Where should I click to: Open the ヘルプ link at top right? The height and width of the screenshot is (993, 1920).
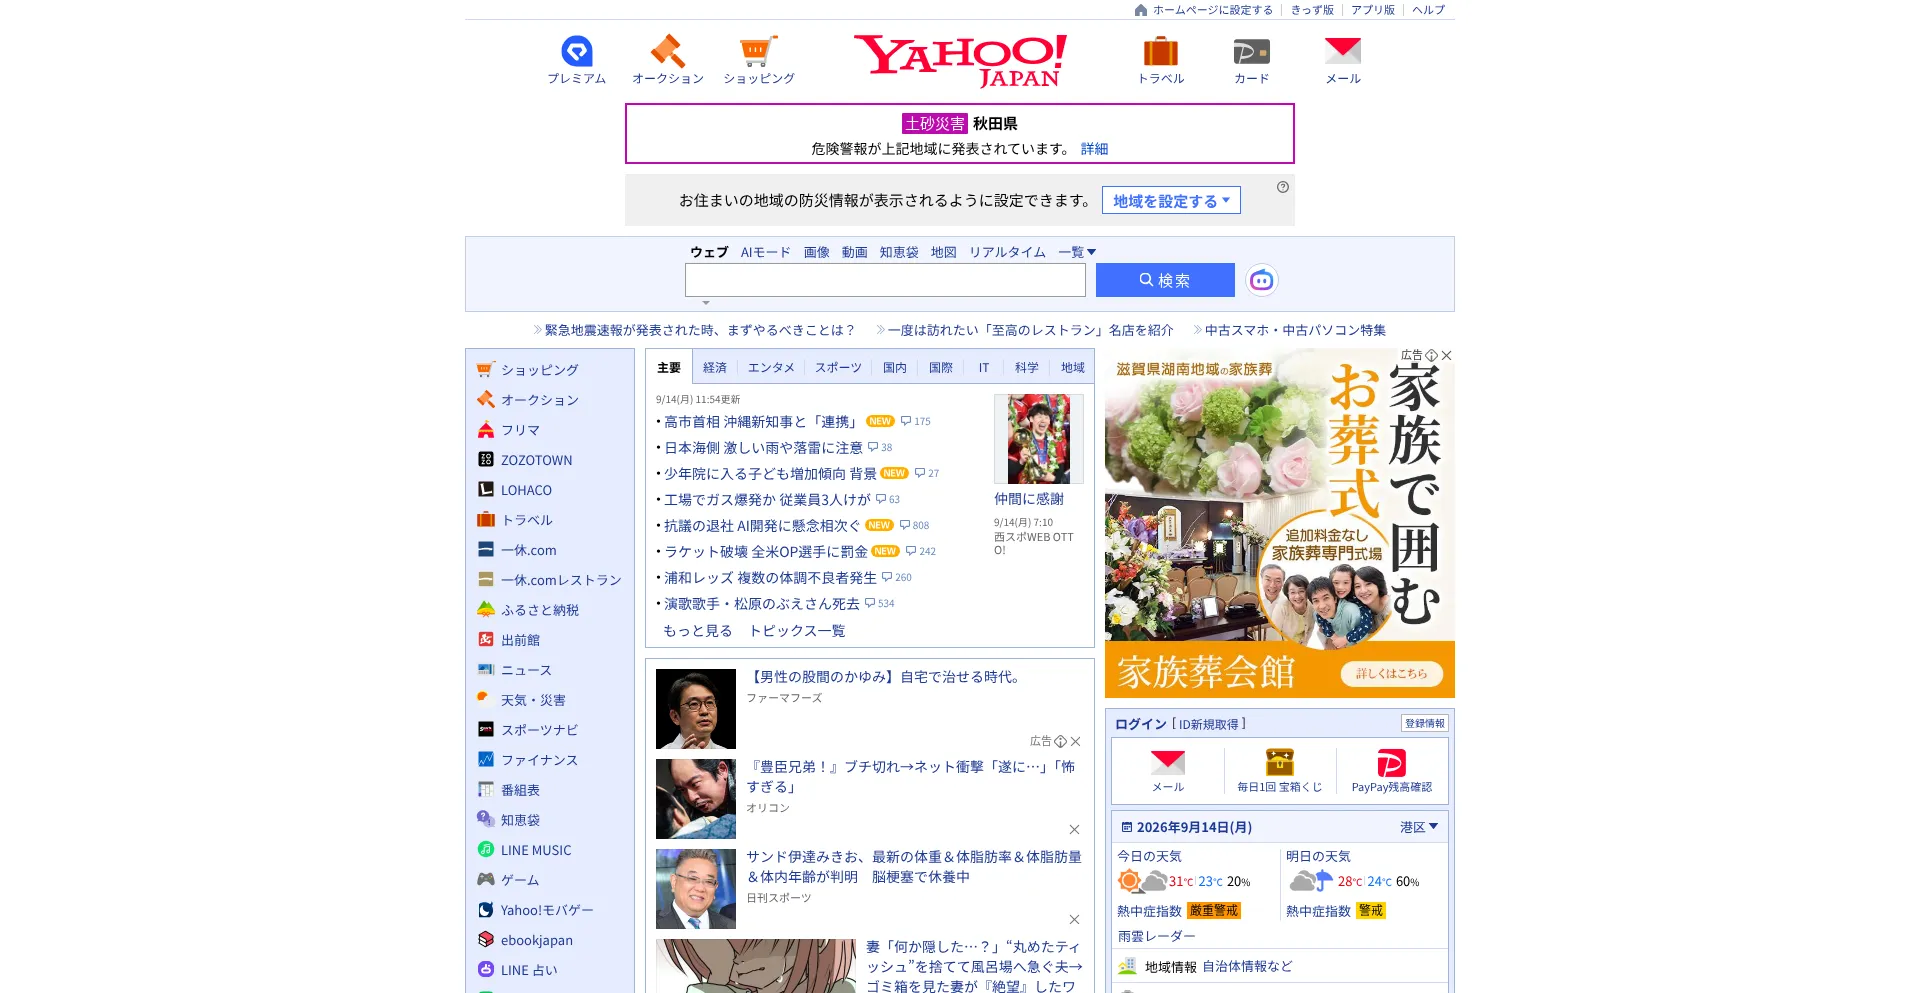pyautogui.click(x=1428, y=10)
